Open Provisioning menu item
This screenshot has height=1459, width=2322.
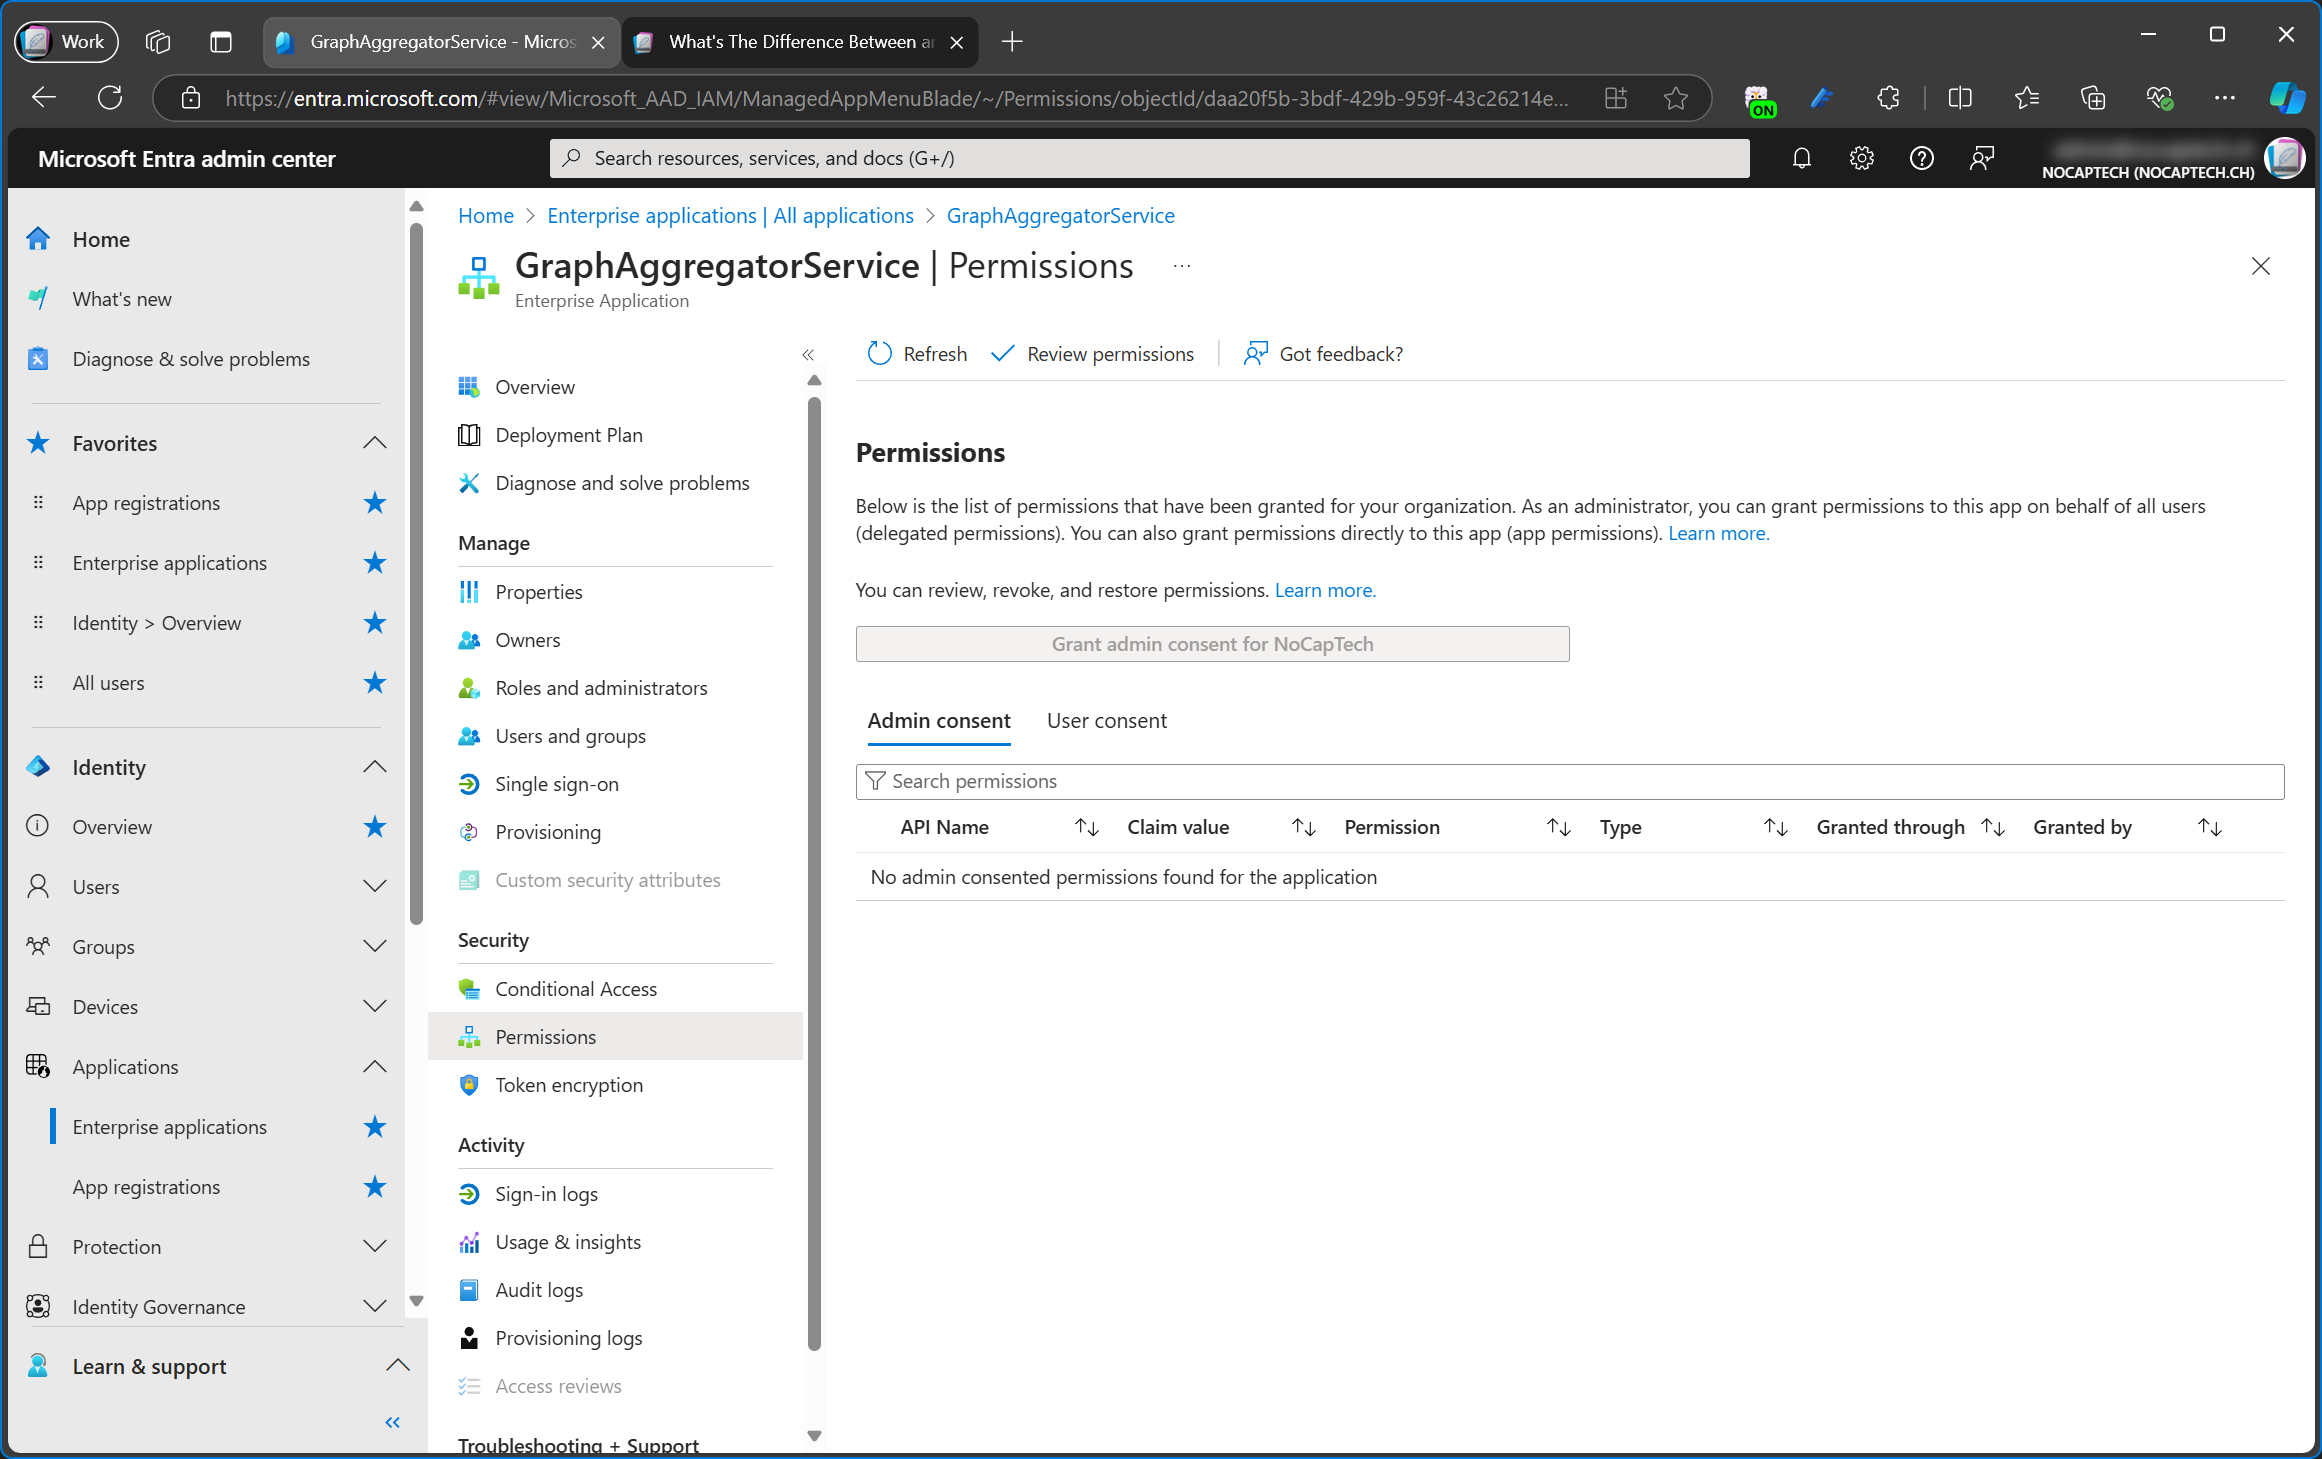tap(547, 832)
